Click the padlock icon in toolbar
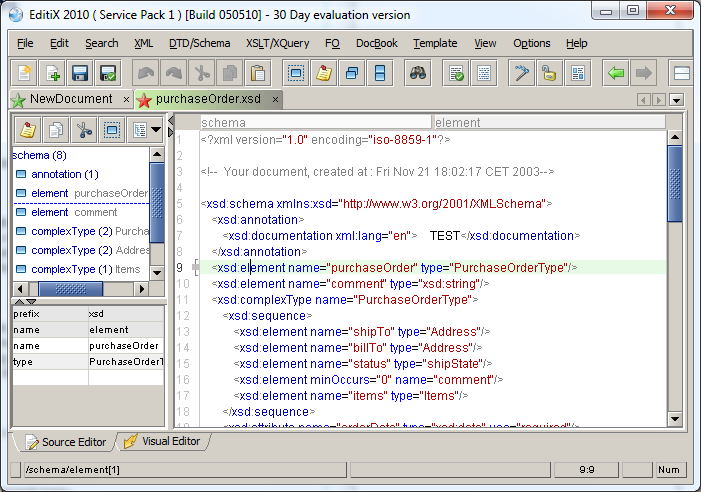The width and height of the screenshot is (701, 492). pyautogui.click(x=549, y=73)
